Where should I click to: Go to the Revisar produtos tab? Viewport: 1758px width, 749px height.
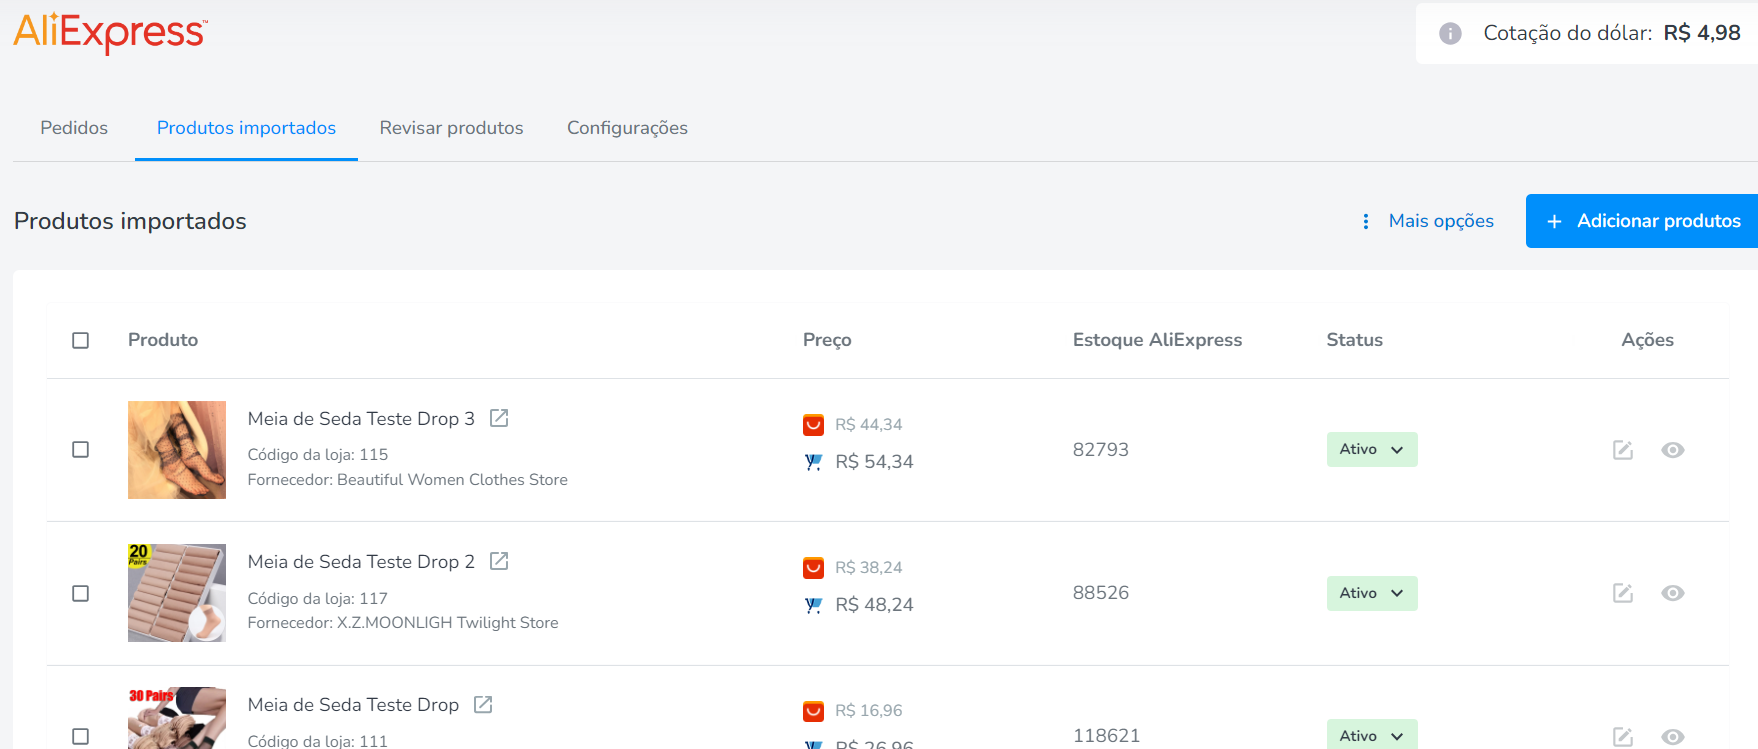[452, 128]
